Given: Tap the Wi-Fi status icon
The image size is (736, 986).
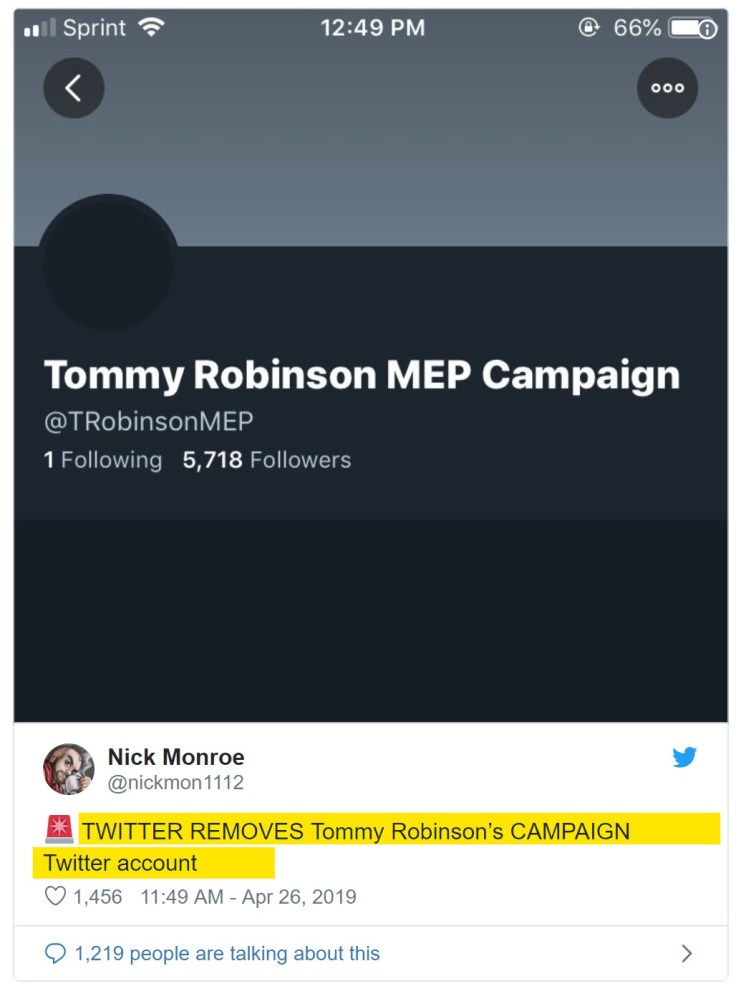Looking at the screenshot, I should click(x=153, y=28).
